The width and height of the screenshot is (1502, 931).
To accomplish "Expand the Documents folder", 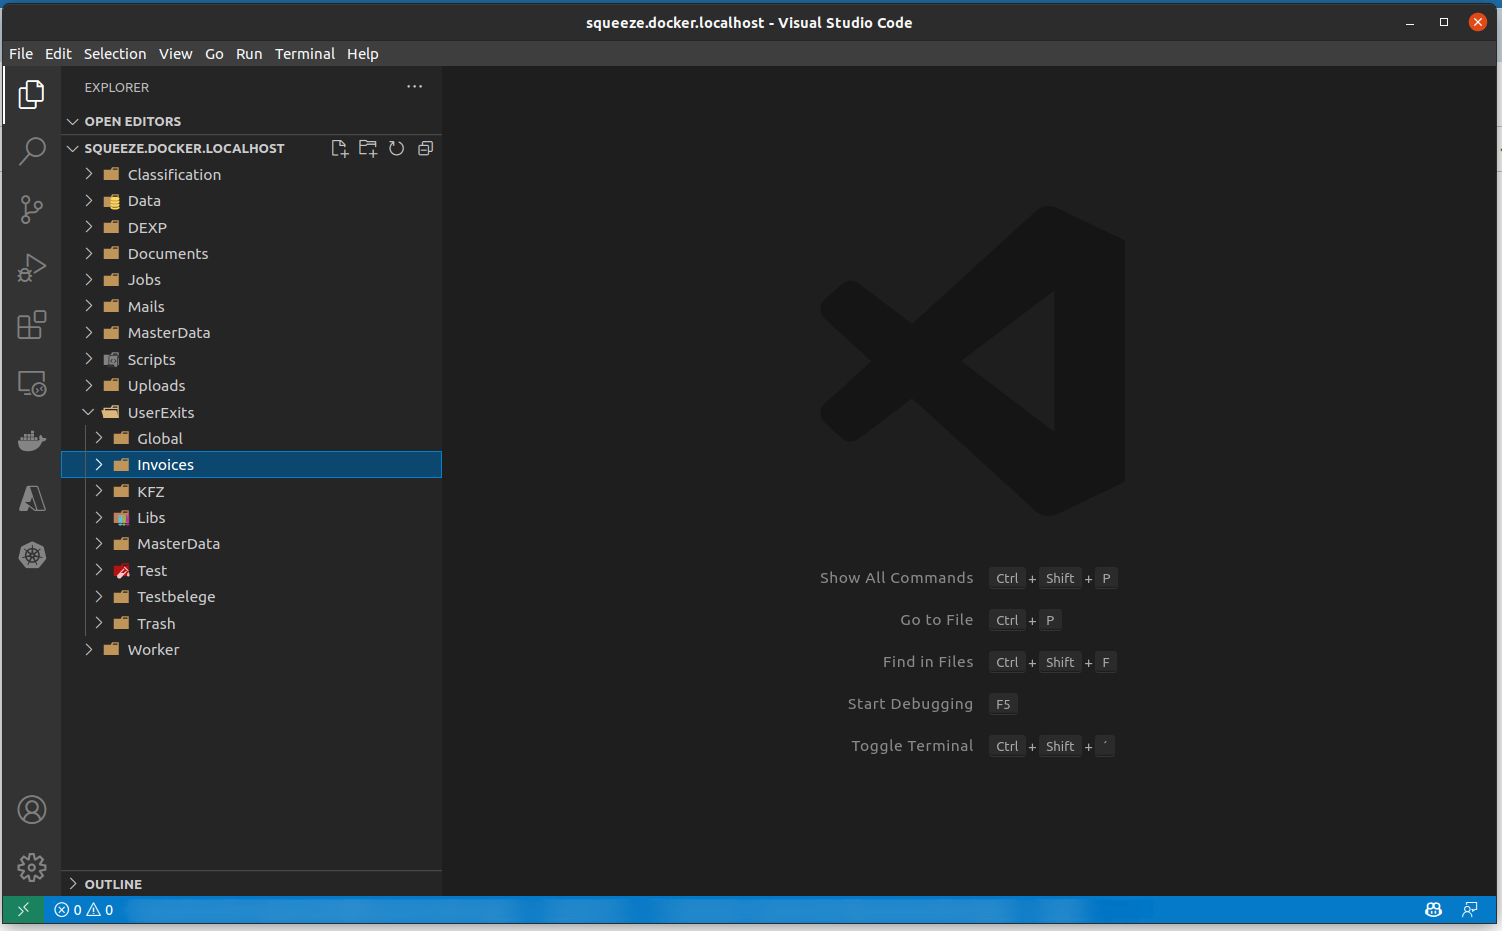I will tap(252, 253).
